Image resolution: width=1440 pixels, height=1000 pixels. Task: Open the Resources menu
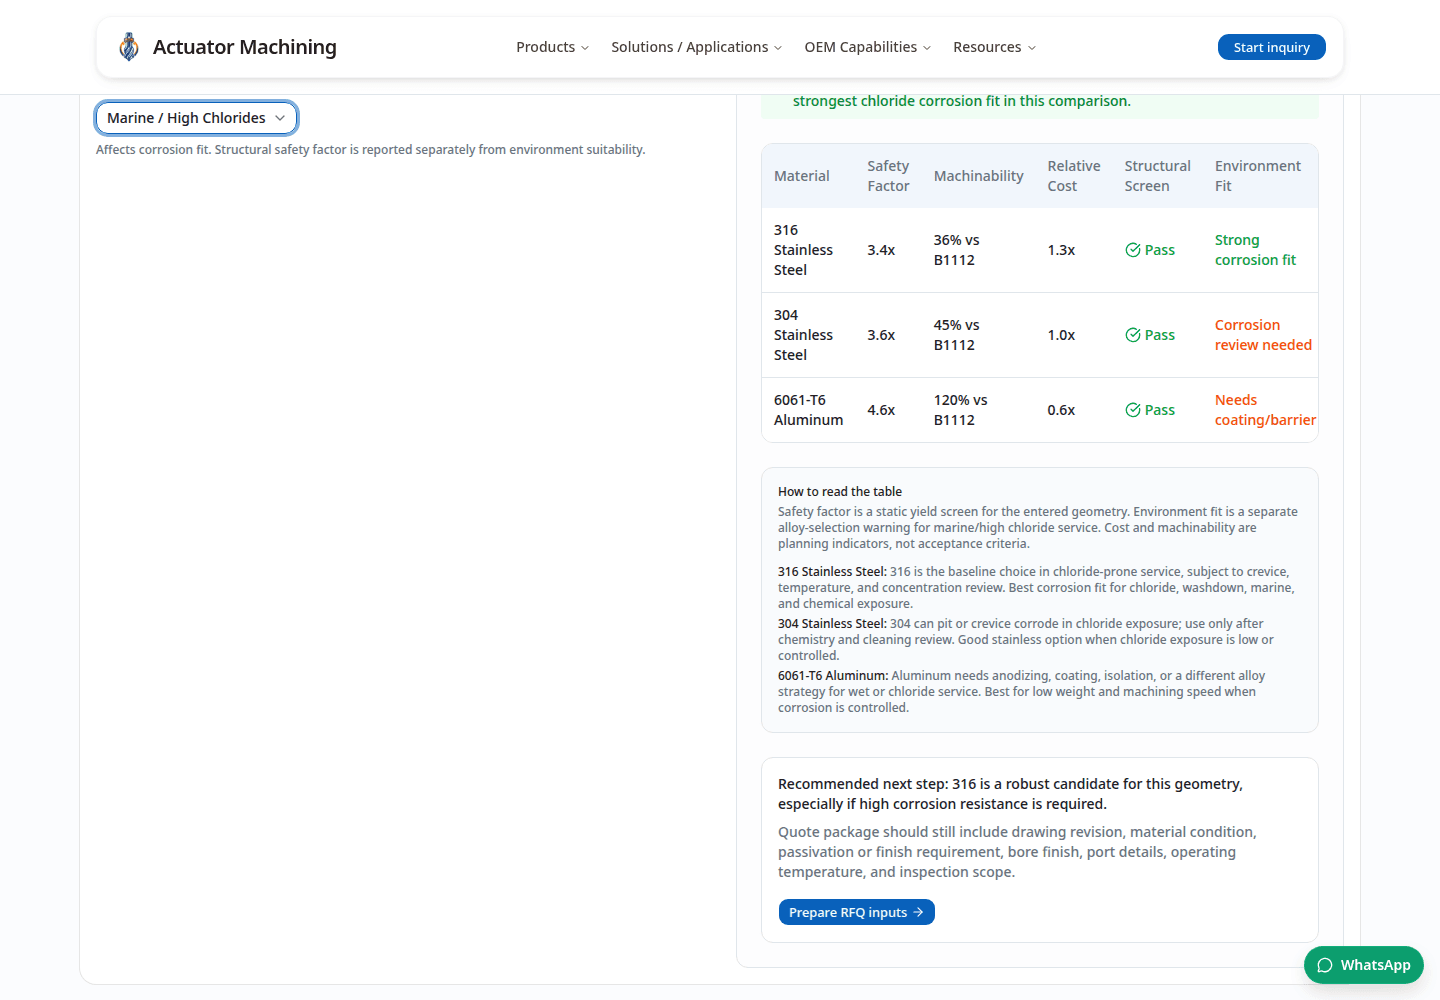[995, 47]
